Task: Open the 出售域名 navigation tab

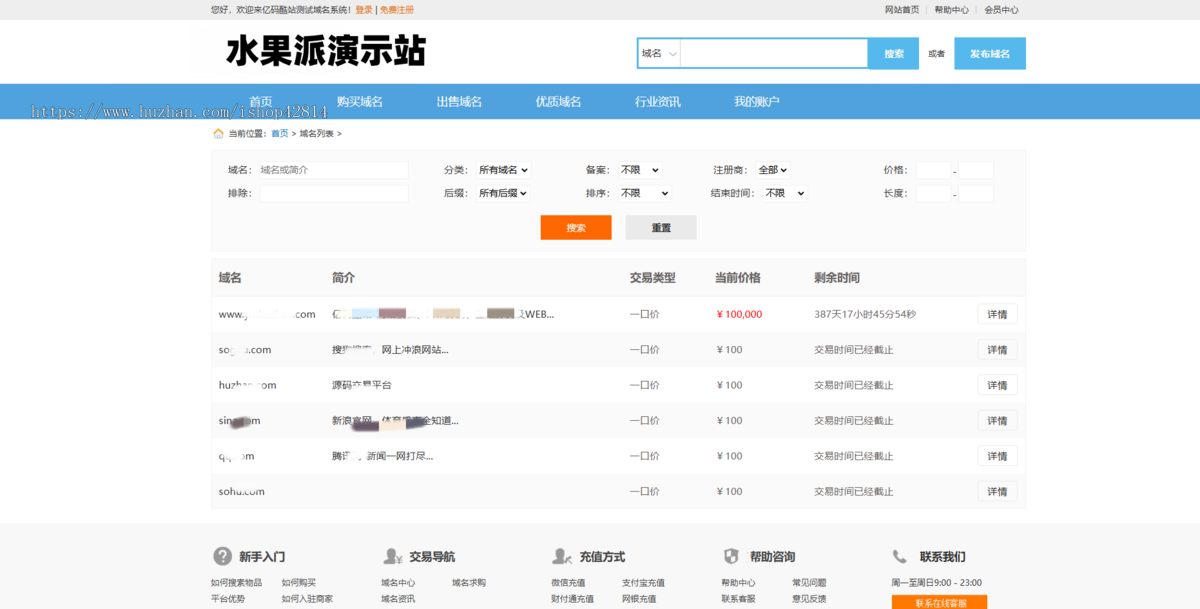Action: pos(459,101)
